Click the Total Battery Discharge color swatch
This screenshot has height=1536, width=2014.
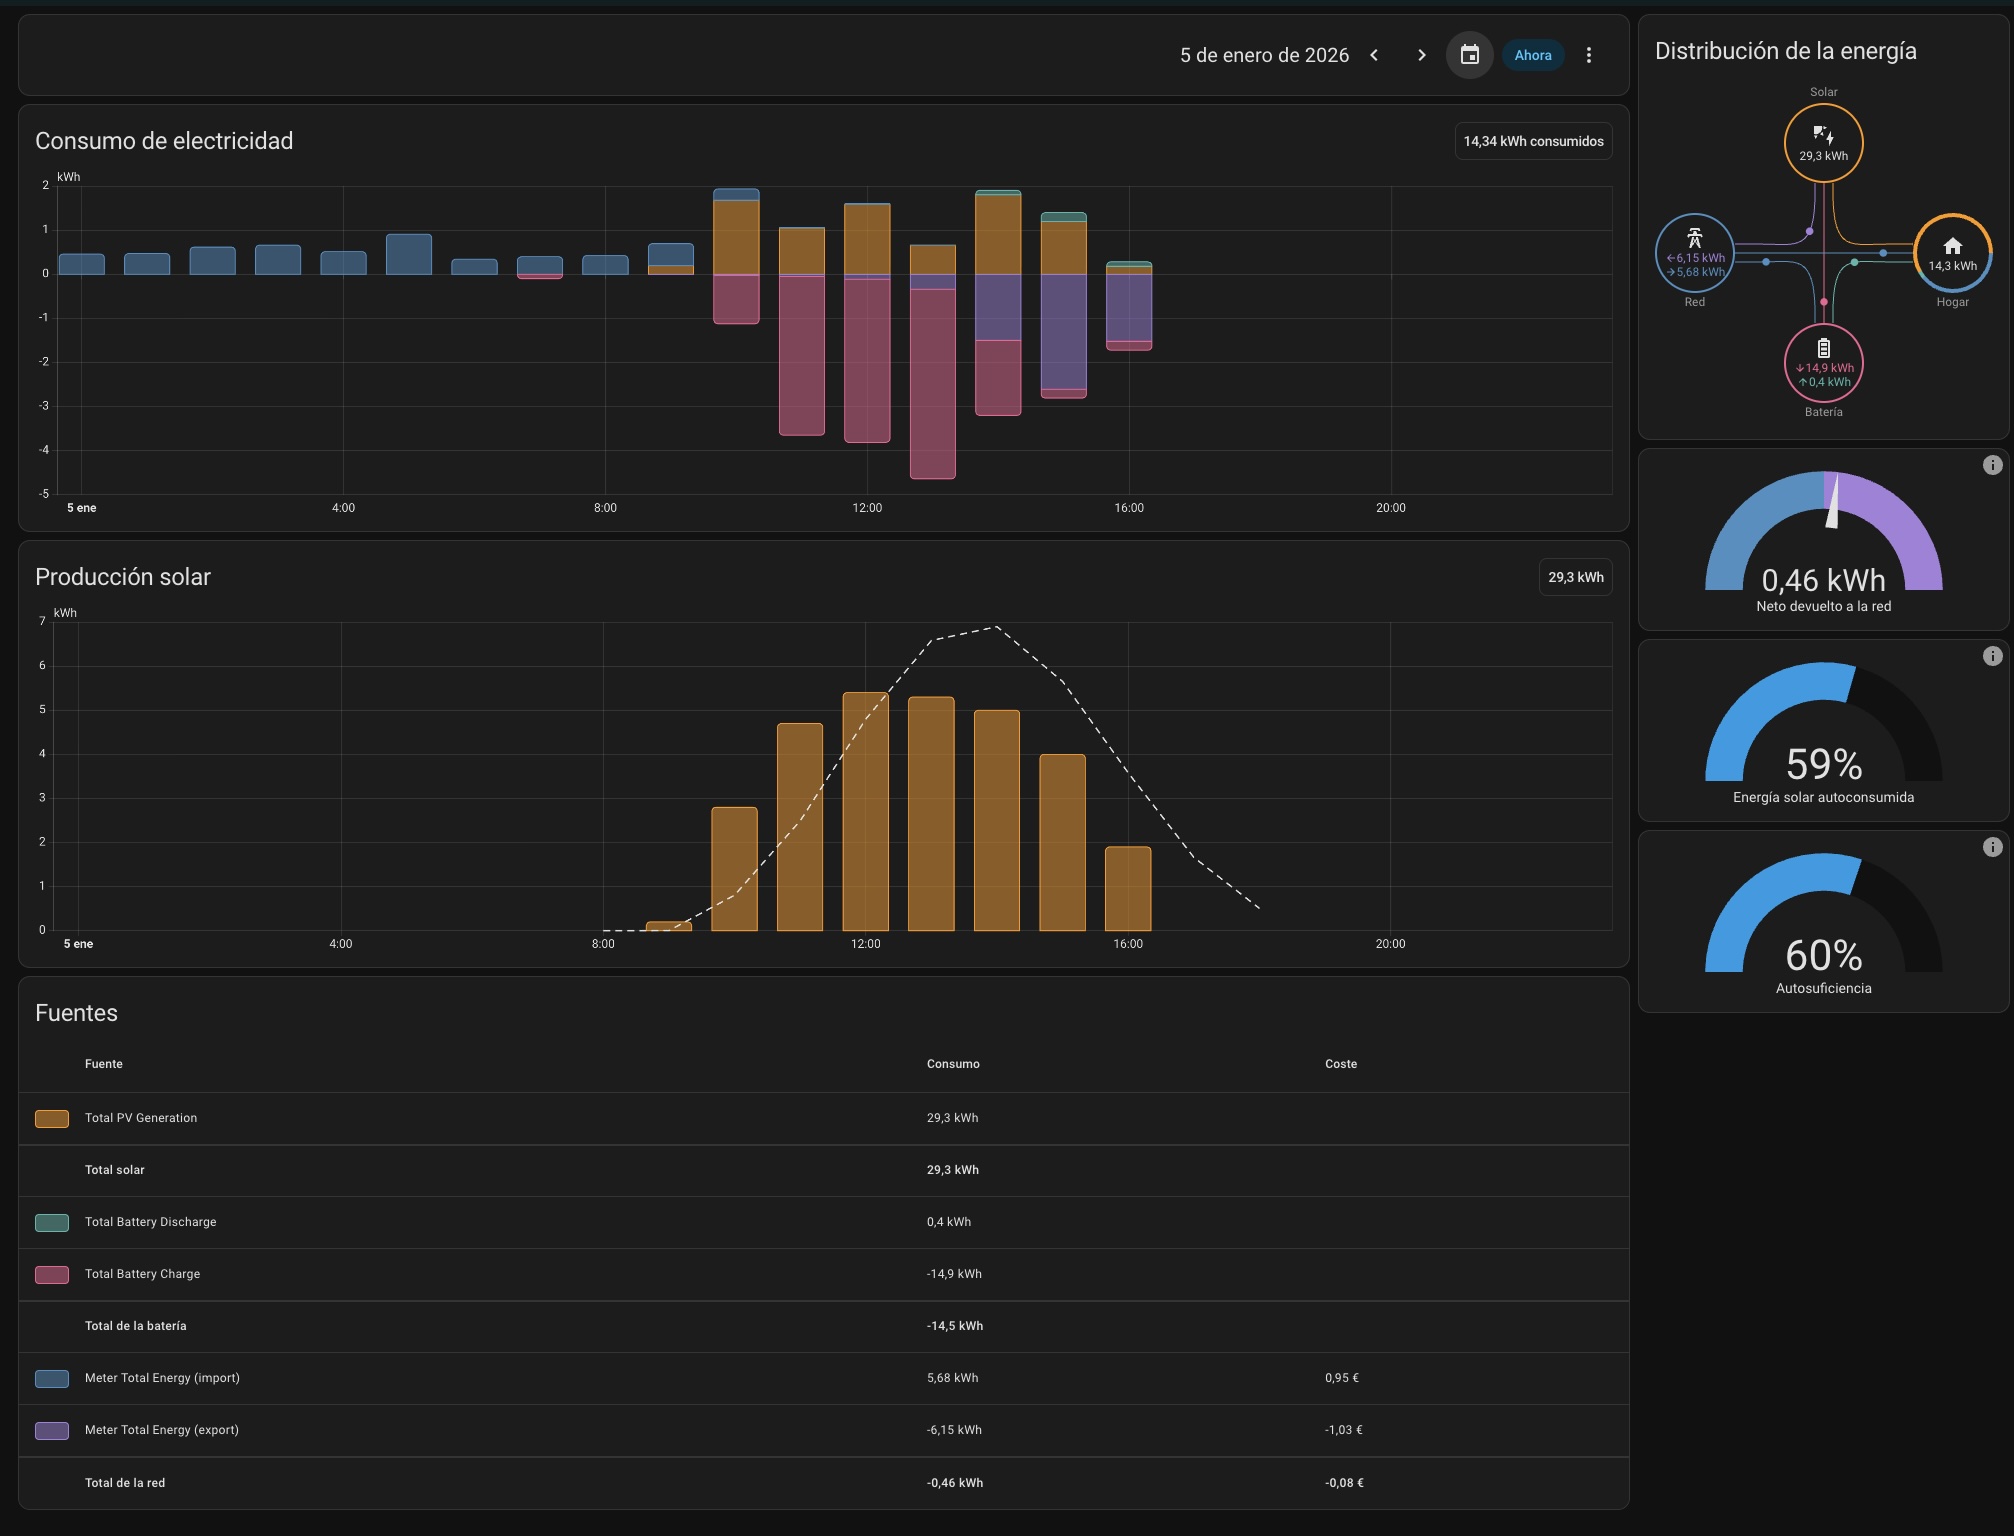(x=51, y=1221)
